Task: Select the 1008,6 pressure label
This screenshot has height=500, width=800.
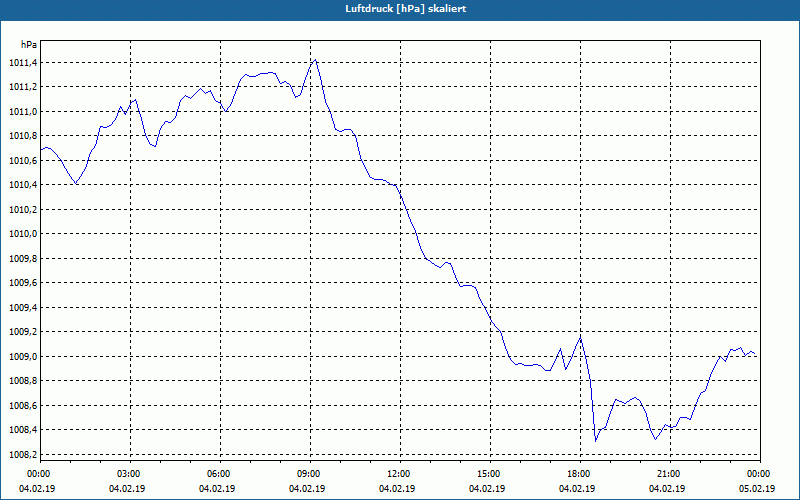Action: pyautogui.click(x=23, y=406)
